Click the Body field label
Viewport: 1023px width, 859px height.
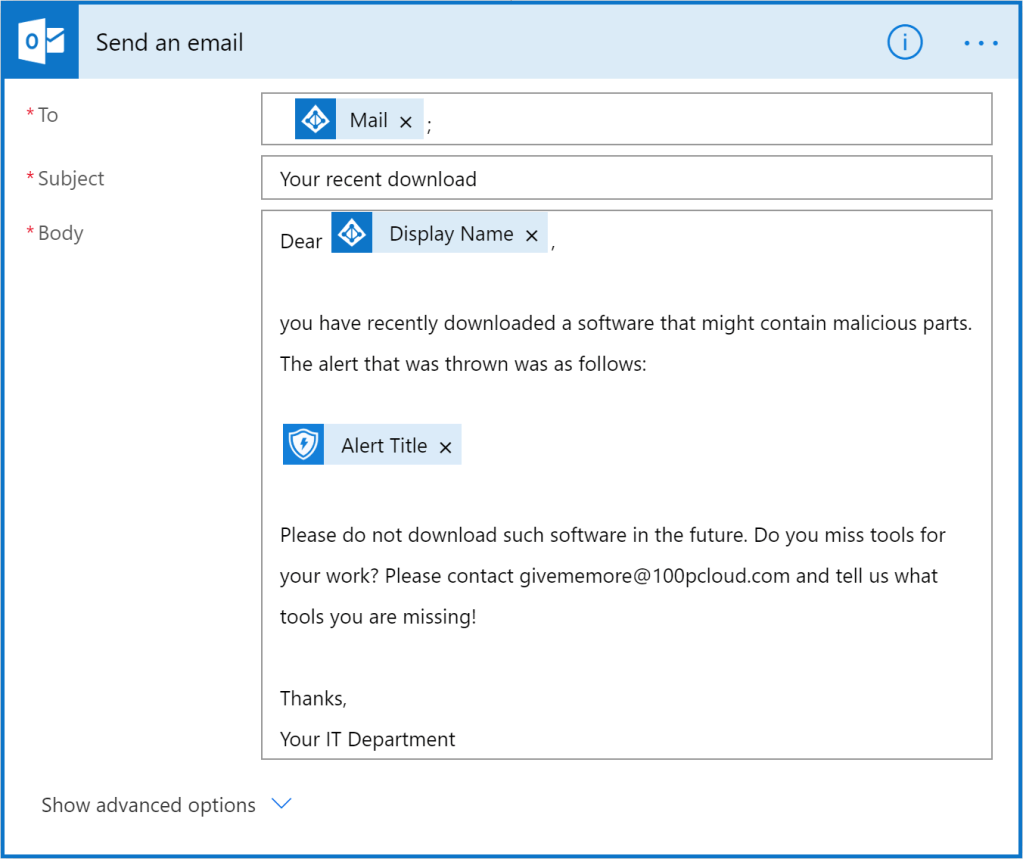click(60, 233)
